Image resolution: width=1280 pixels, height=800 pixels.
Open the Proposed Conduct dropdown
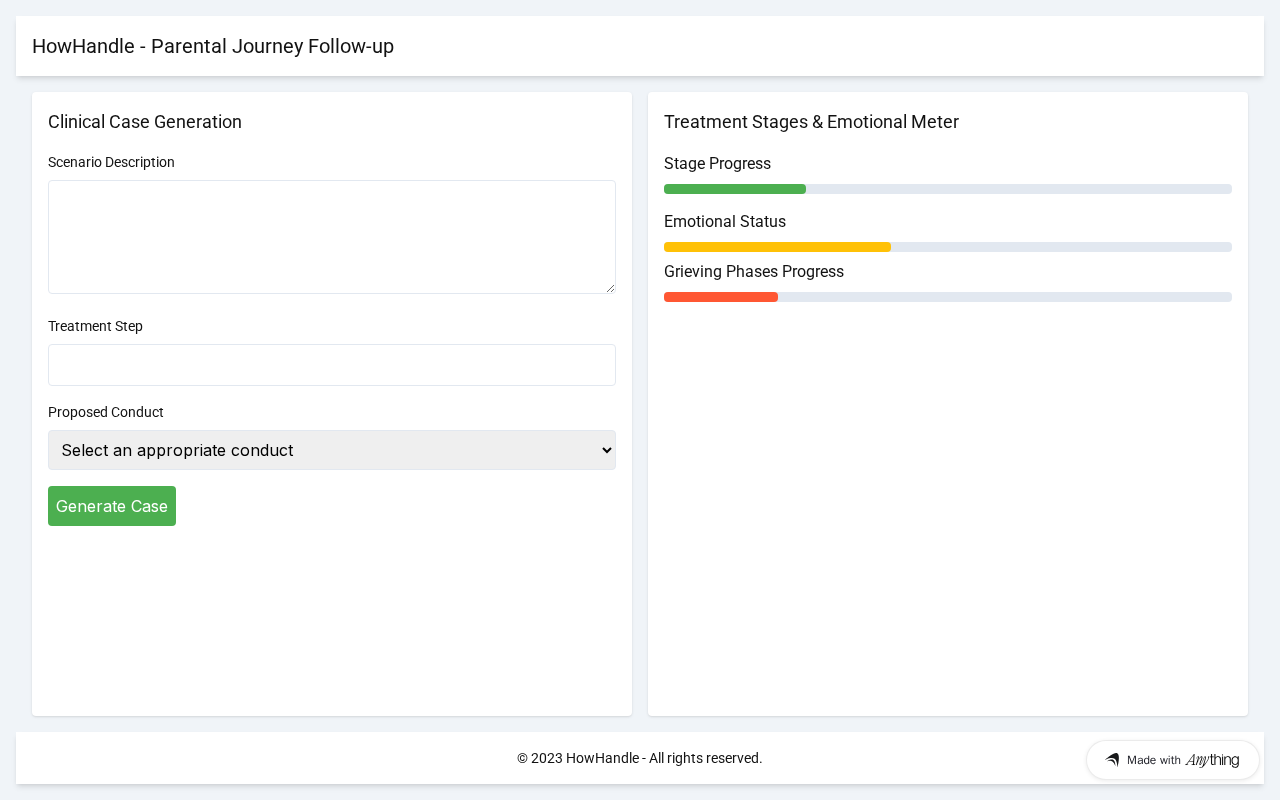pyautogui.click(x=331, y=450)
